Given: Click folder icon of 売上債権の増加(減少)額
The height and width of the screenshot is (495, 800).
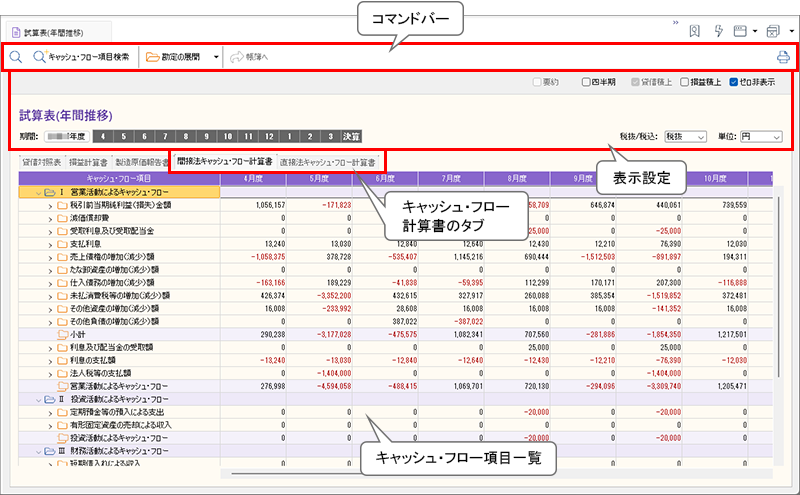Looking at the screenshot, I should (x=63, y=257).
